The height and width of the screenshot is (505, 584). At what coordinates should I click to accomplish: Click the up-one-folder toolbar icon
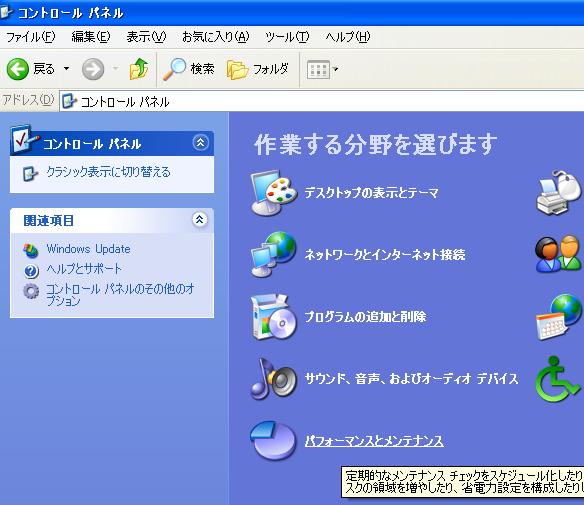(139, 69)
